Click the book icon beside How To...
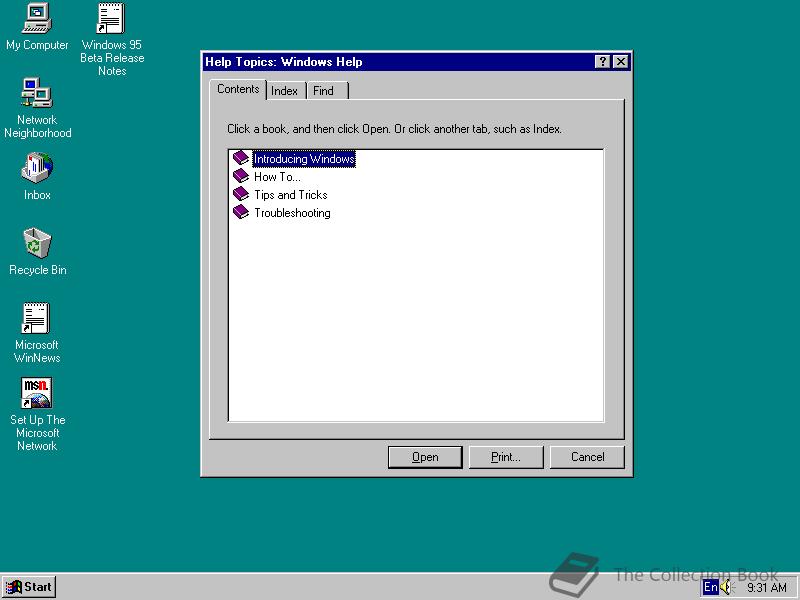The height and width of the screenshot is (600, 800). (x=241, y=176)
